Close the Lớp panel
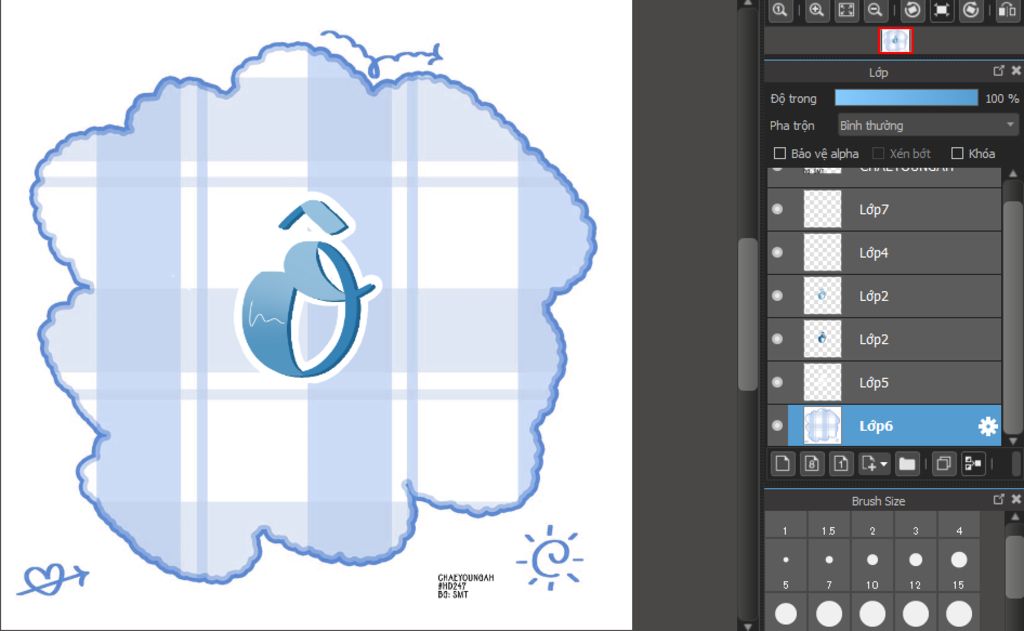 click(x=1016, y=71)
